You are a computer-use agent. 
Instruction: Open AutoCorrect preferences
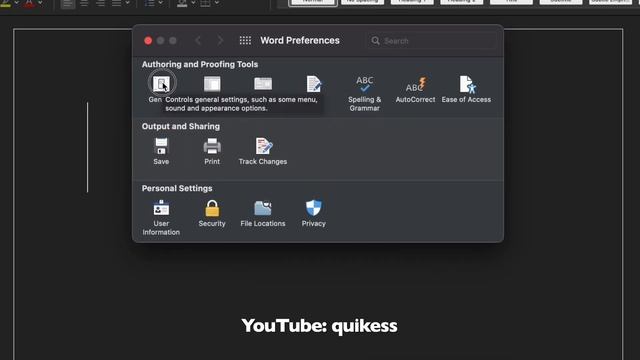[x=415, y=89]
